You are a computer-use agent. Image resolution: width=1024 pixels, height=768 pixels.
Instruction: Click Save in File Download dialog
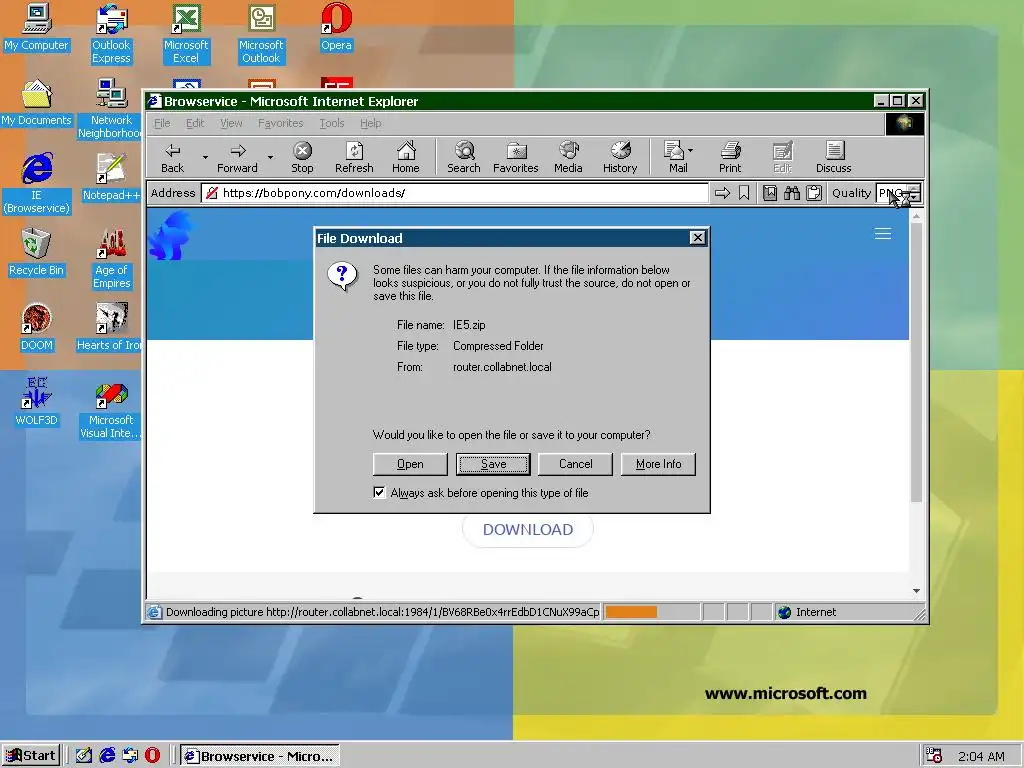pyautogui.click(x=493, y=464)
